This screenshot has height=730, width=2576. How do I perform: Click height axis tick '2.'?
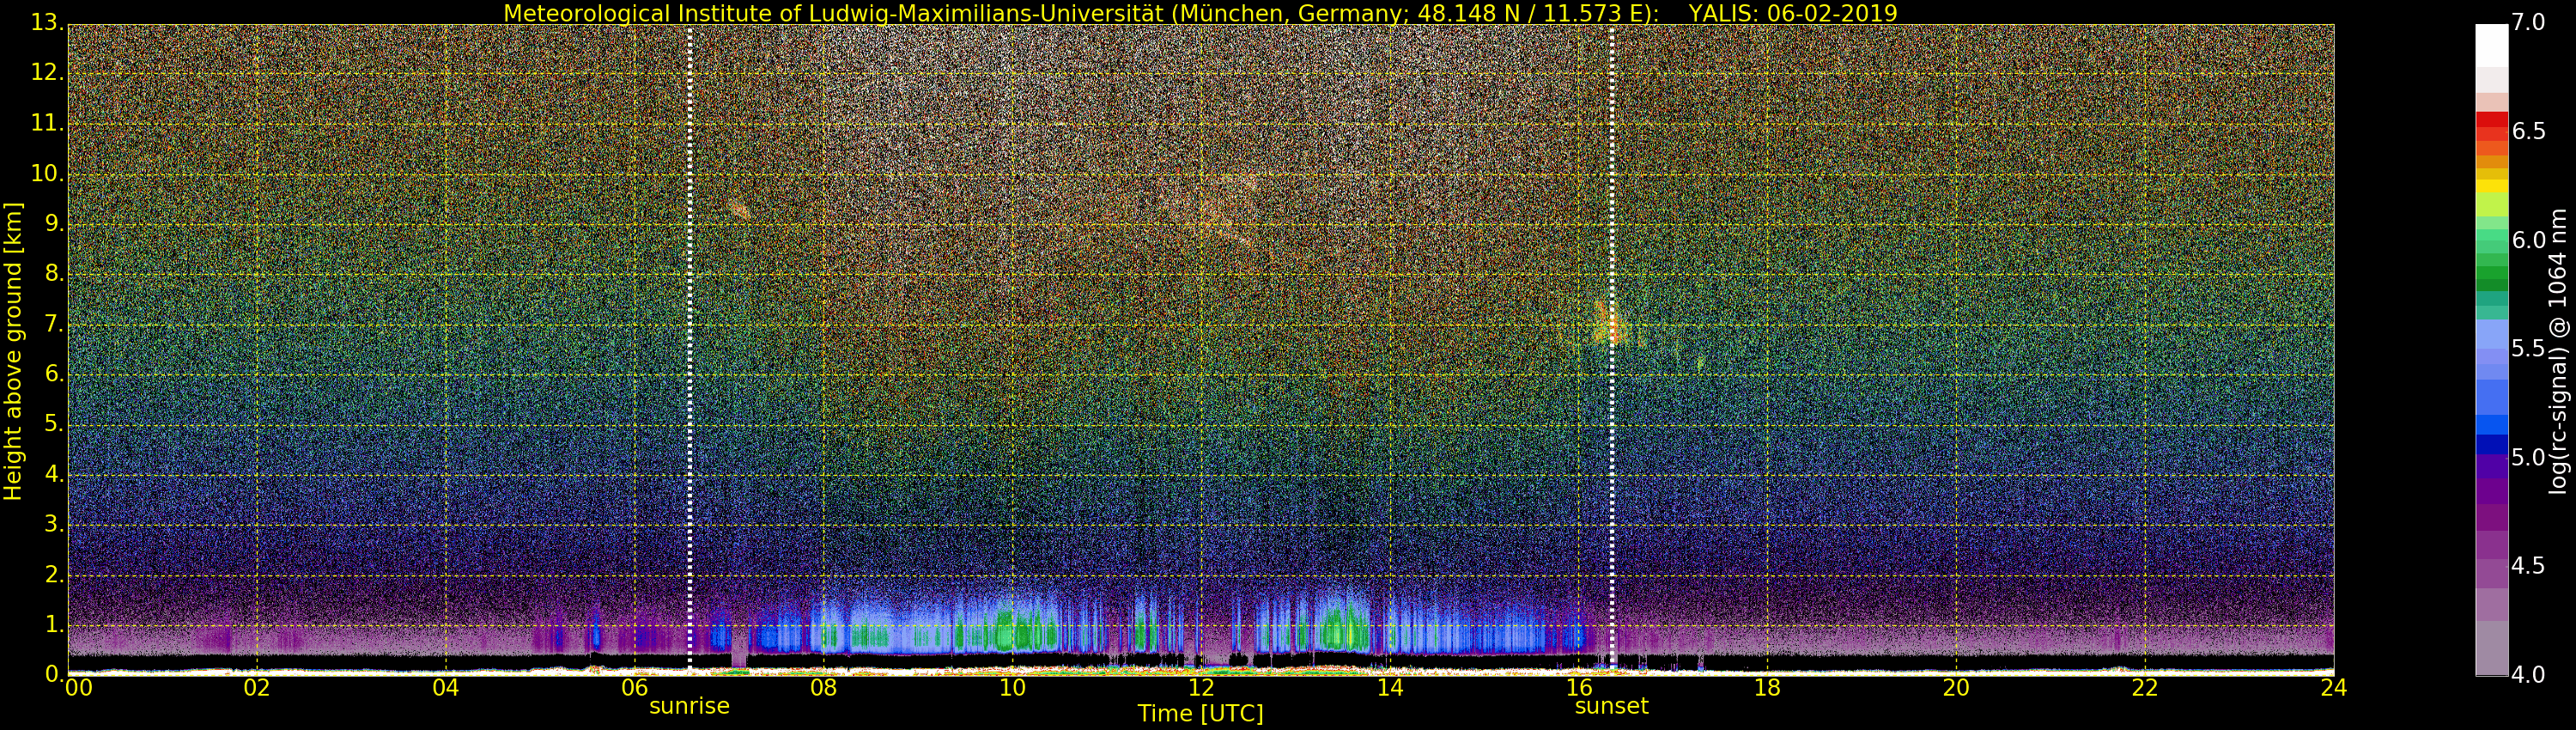(54, 574)
